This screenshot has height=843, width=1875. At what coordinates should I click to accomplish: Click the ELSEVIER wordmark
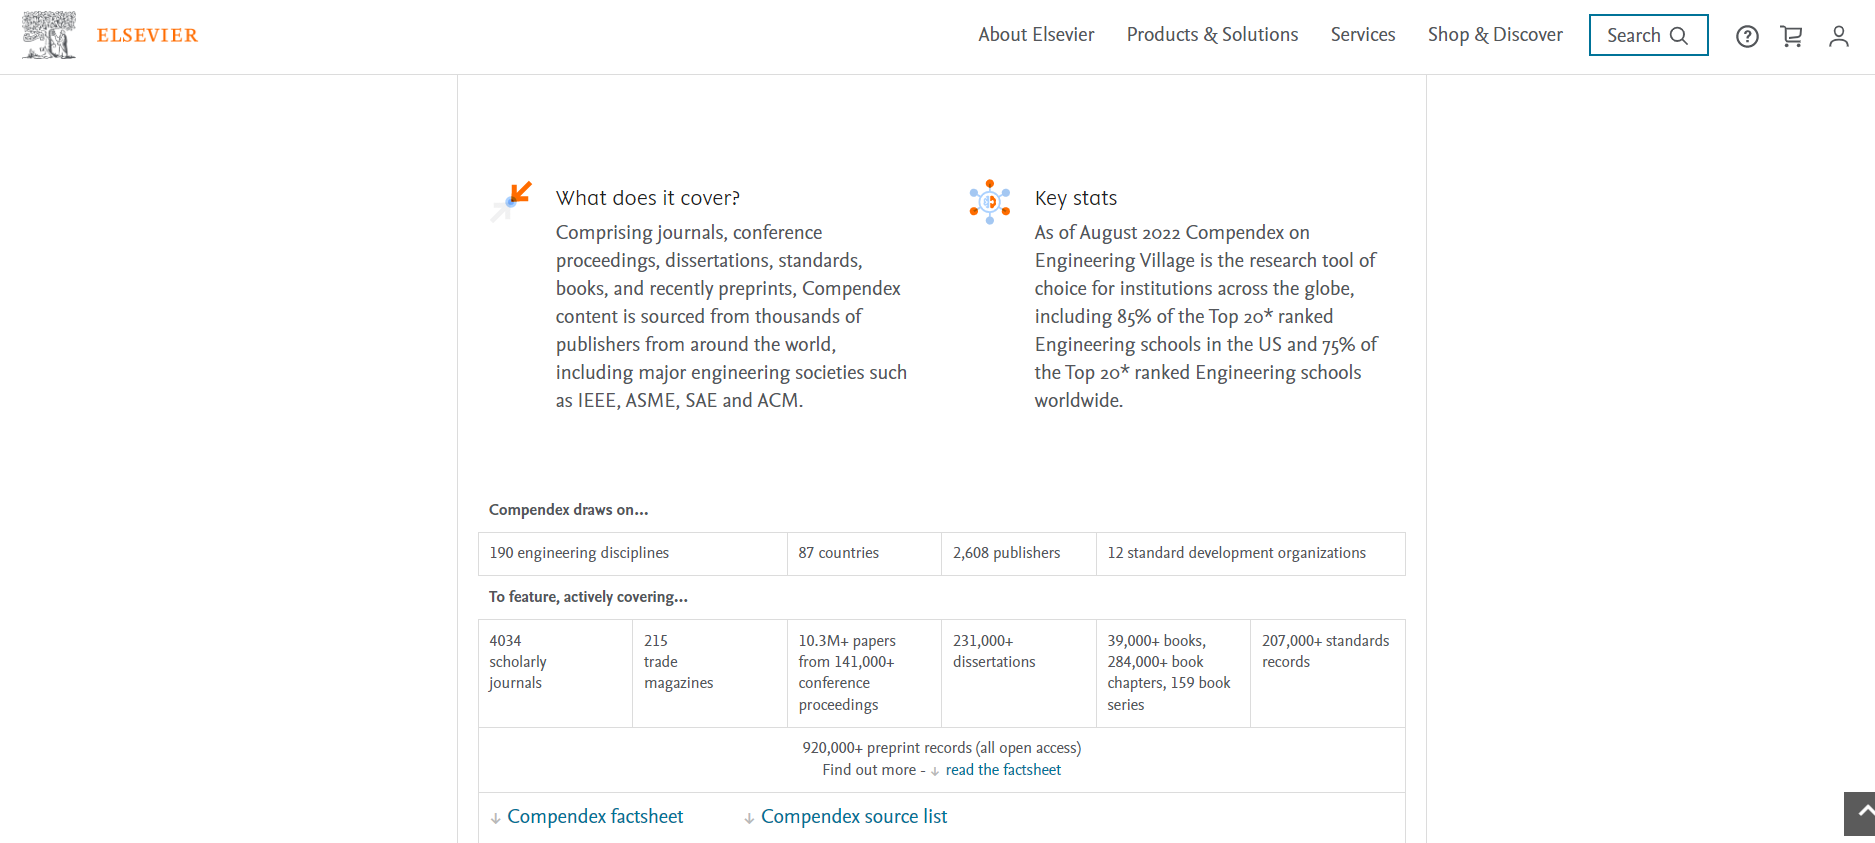tap(147, 35)
